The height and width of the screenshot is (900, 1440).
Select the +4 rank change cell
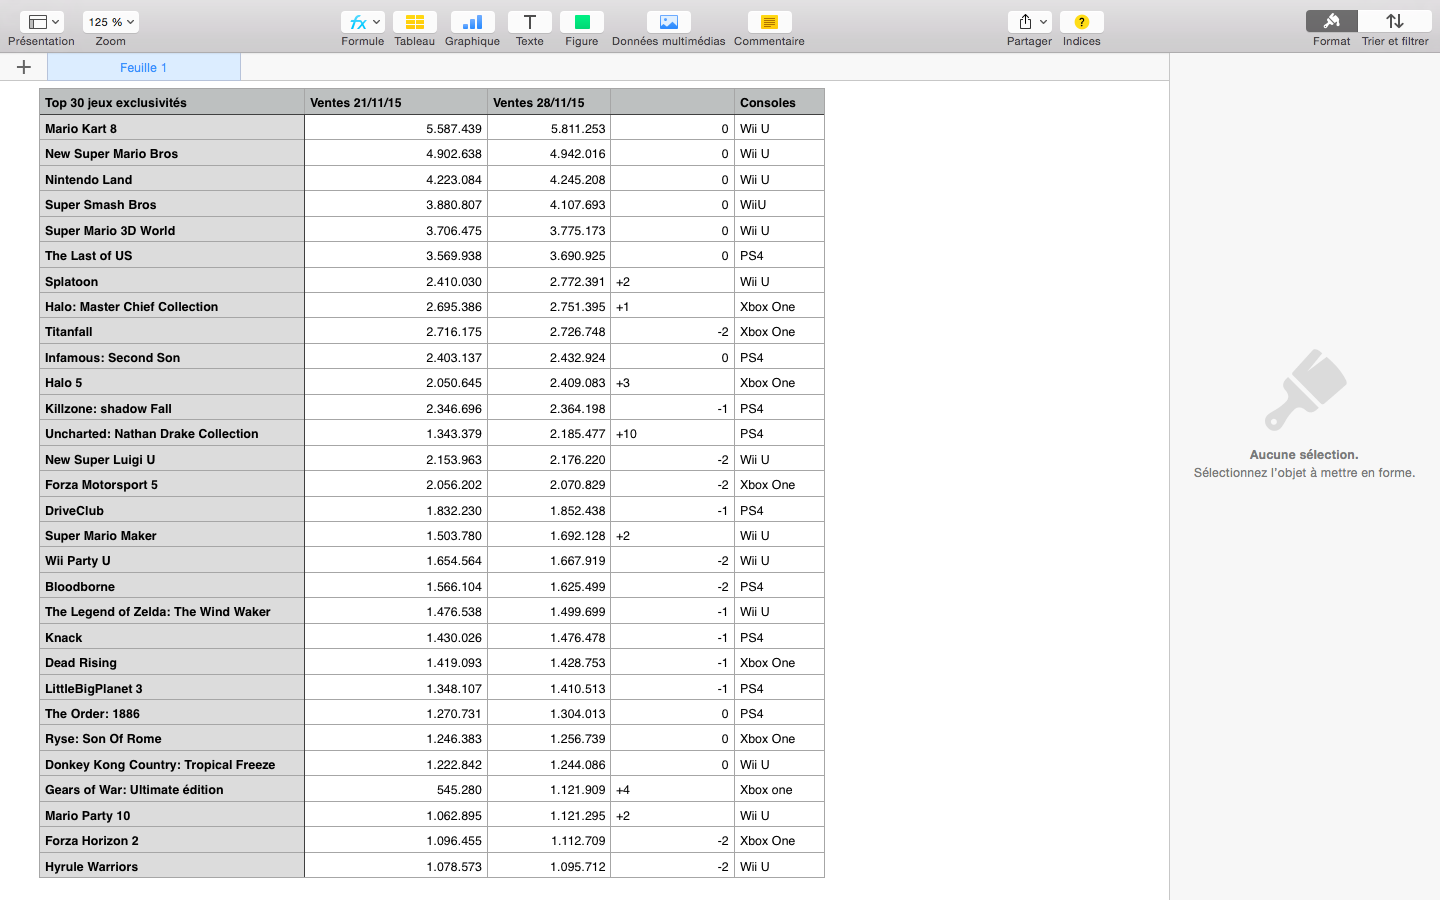pyautogui.click(x=672, y=790)
